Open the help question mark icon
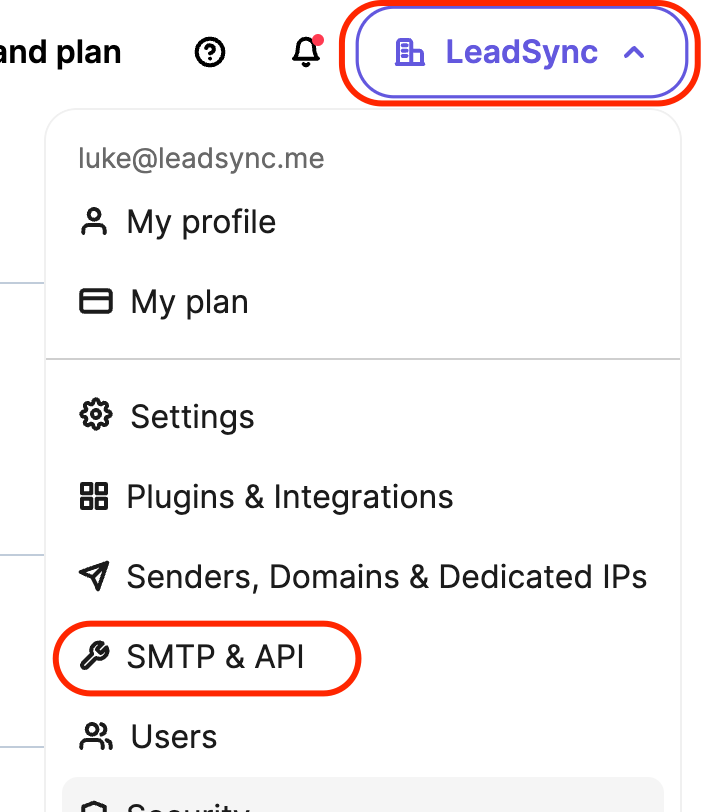This screenshot has height=812, width=724. click(210, 53)
